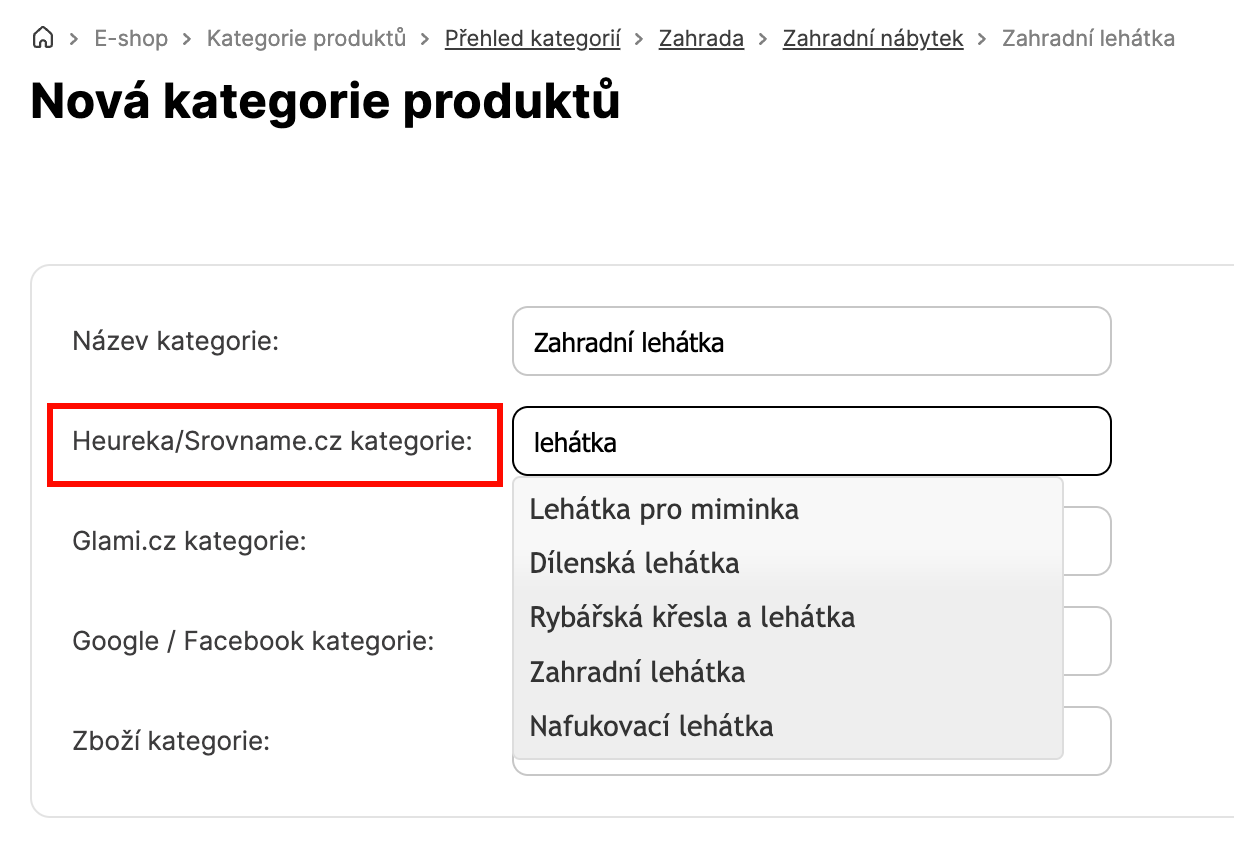Click the Zboží kategorie input field
1234x848 pixels.
tap(1088, 741)
